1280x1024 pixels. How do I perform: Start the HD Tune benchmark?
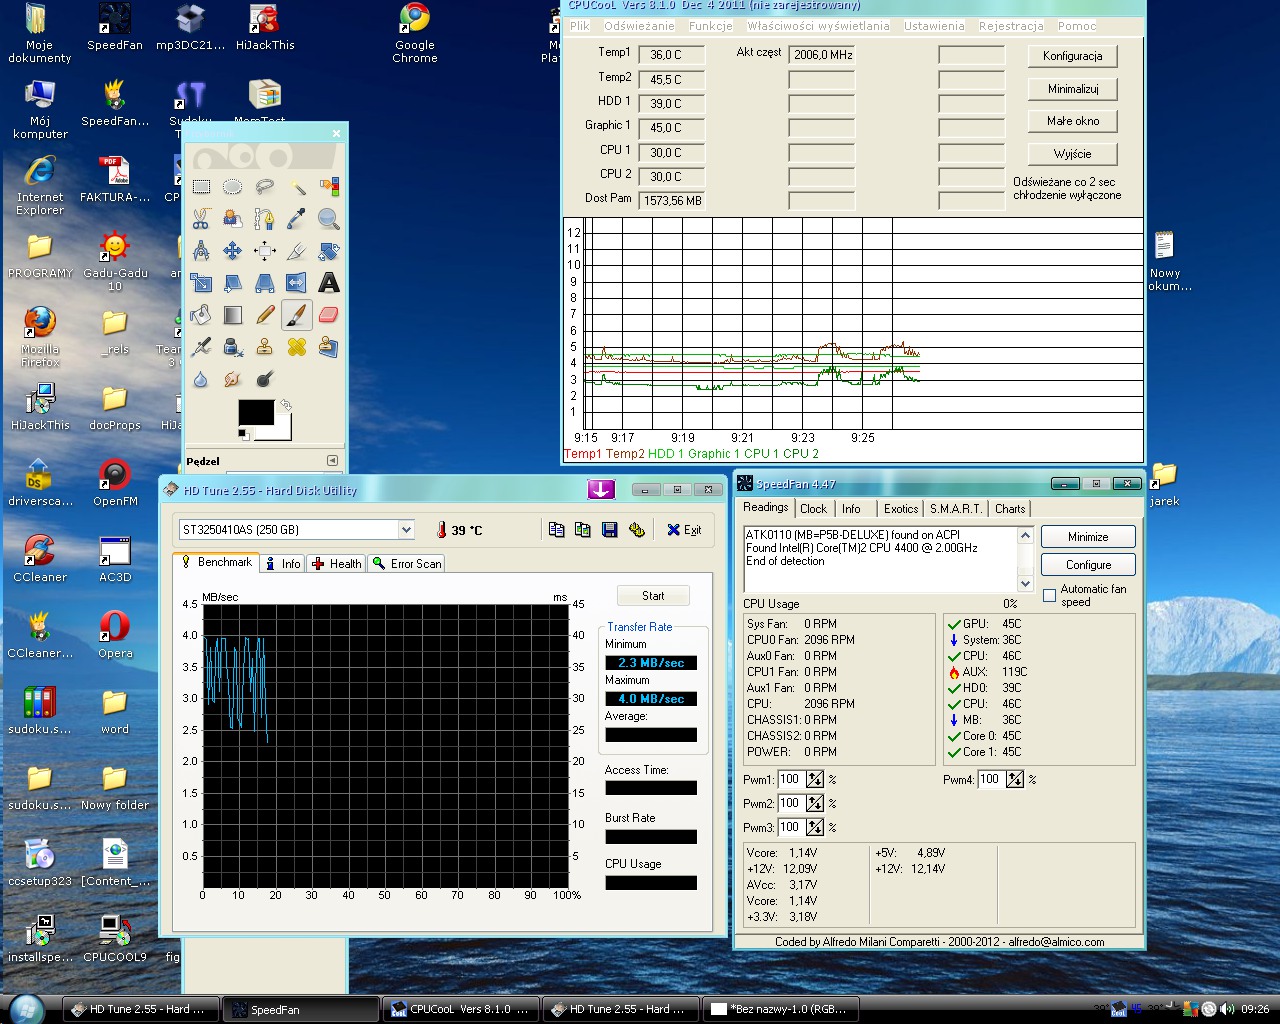pos(653,596)
